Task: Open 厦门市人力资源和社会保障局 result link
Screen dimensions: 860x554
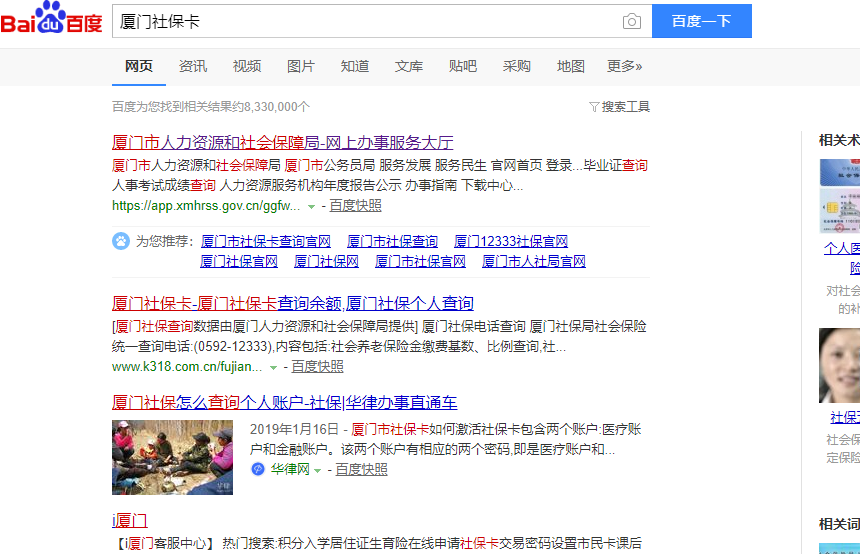Action: click(x=282, y=142)
